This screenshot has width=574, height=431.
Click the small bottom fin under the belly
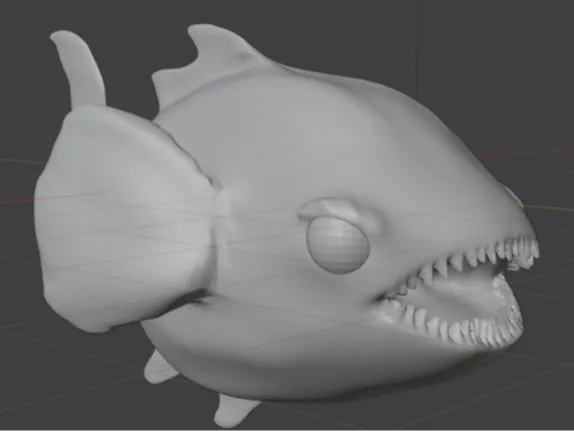click(234, 409)
